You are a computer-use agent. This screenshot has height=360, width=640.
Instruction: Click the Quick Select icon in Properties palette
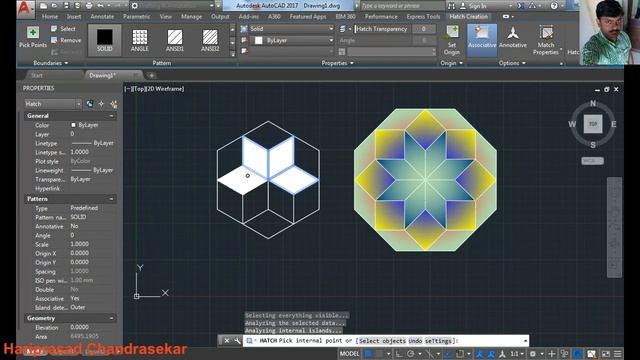pyautogui.click(x=114, y=104)
